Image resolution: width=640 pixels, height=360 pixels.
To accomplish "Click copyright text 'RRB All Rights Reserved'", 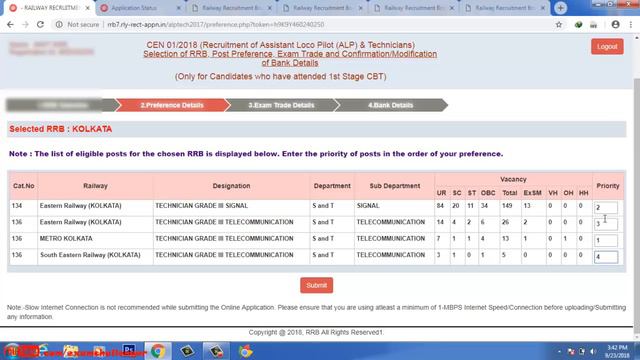I will click(x=344, y=332).
